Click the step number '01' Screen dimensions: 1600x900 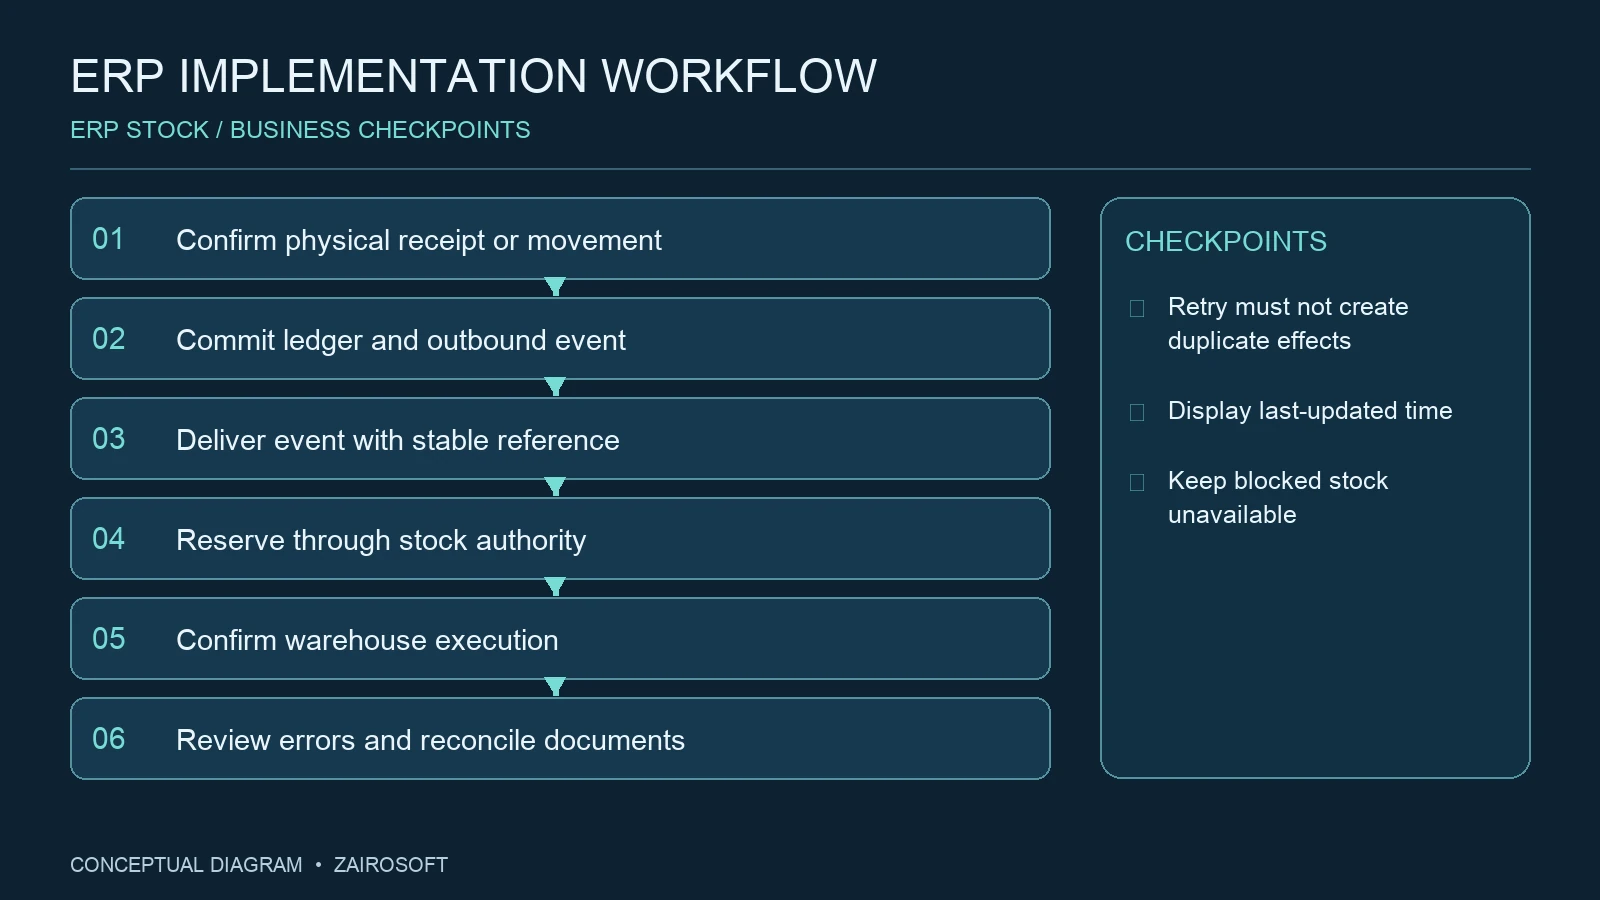(x=108, y=239)
